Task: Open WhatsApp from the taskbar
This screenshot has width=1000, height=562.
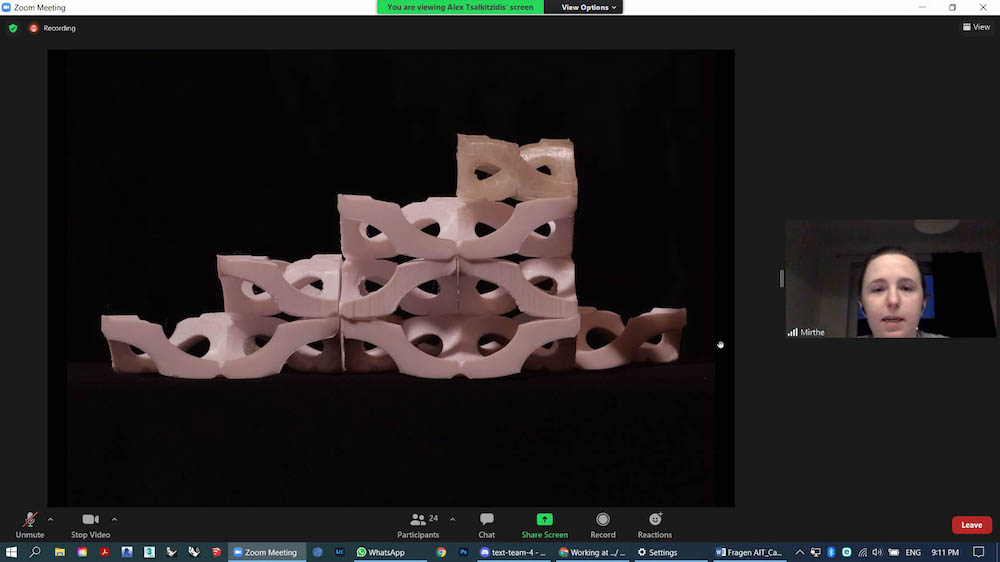Action: (x=380, y=552)
